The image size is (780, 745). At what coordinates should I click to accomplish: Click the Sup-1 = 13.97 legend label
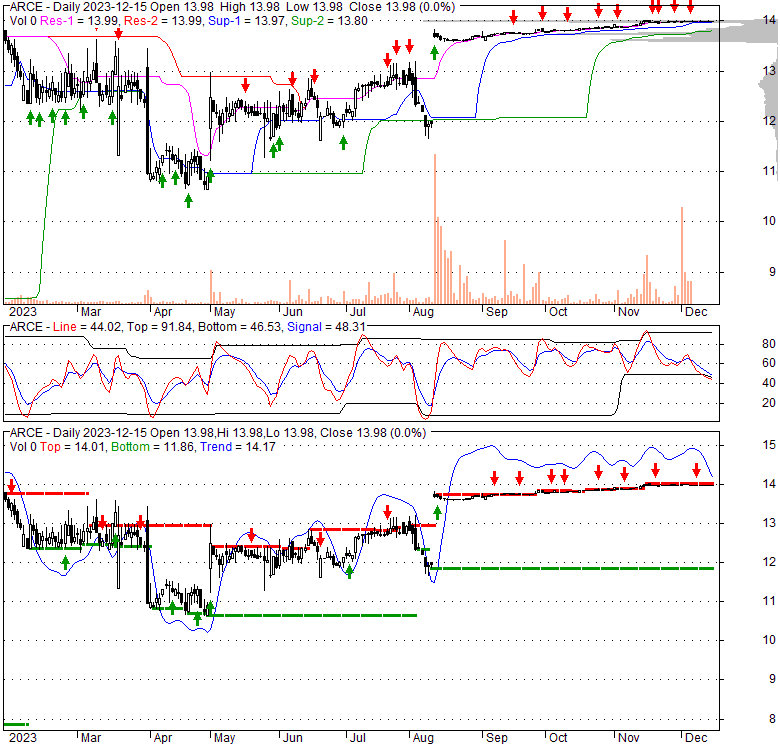point(247,21)
